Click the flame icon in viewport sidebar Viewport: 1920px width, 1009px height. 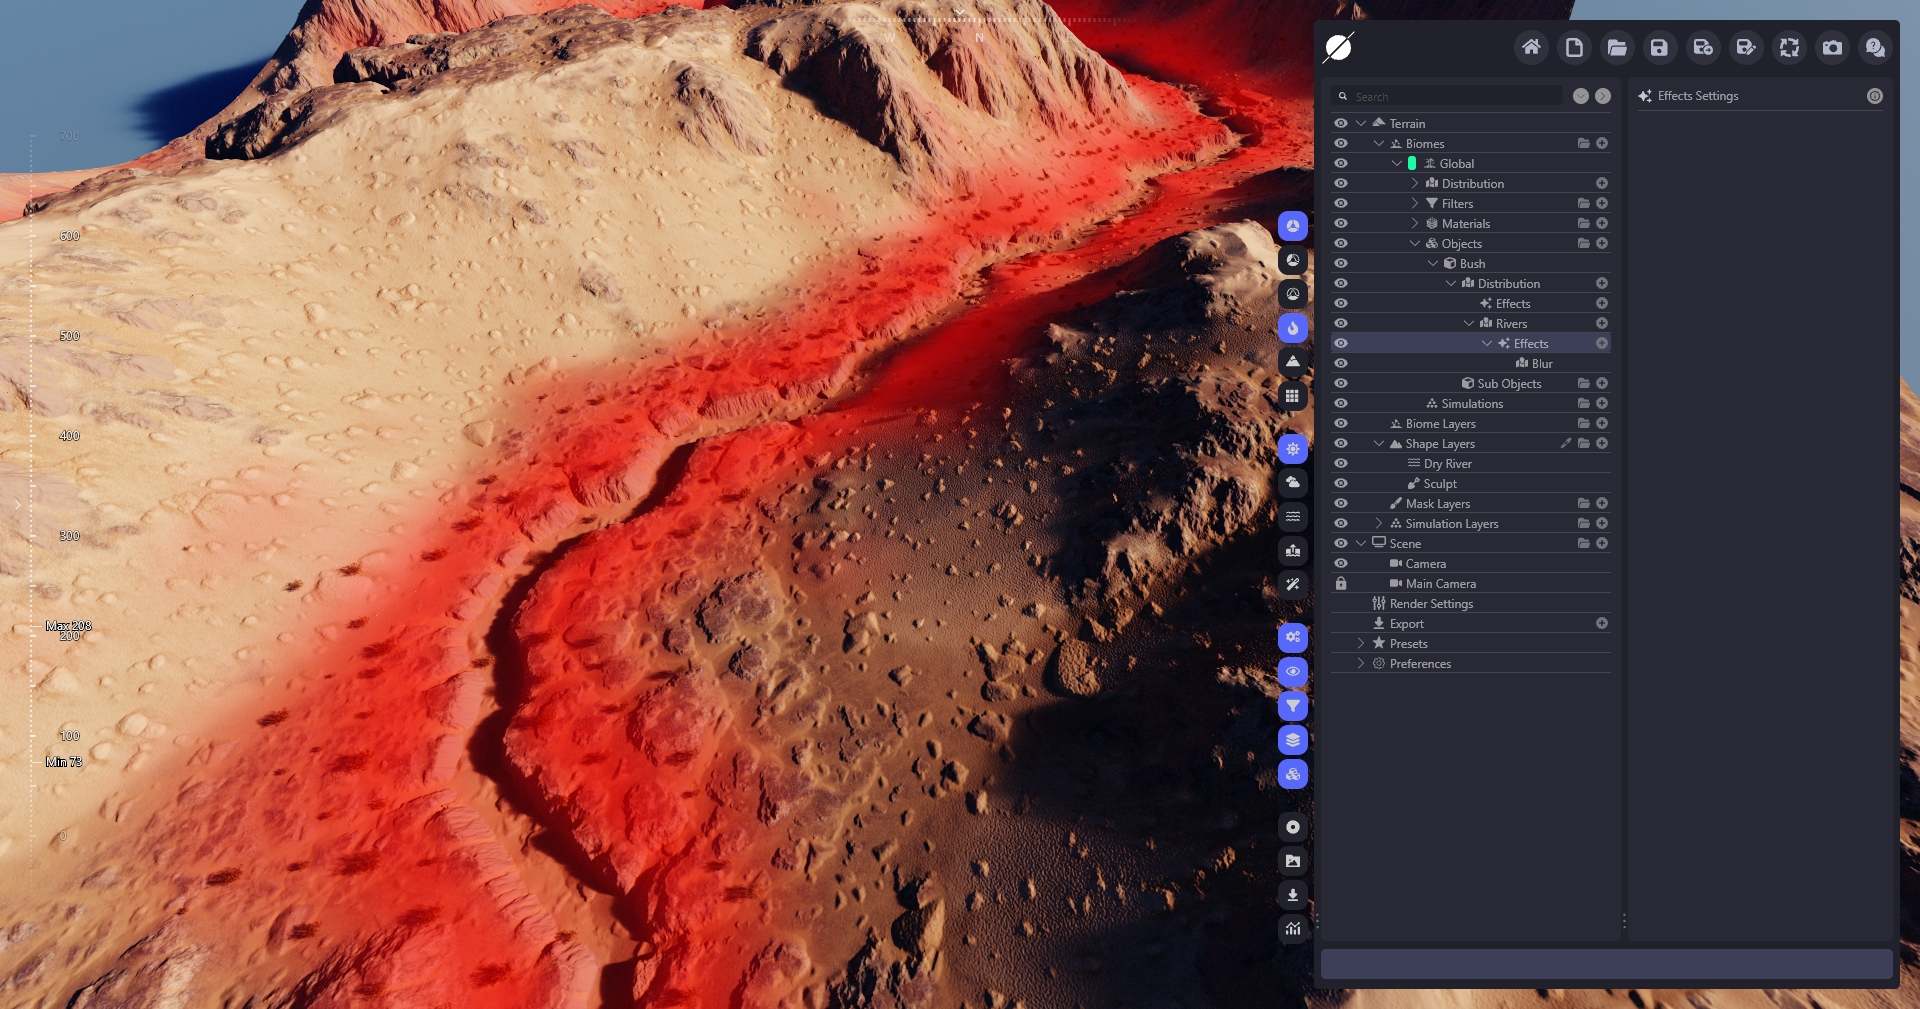tap(1293, 328)
